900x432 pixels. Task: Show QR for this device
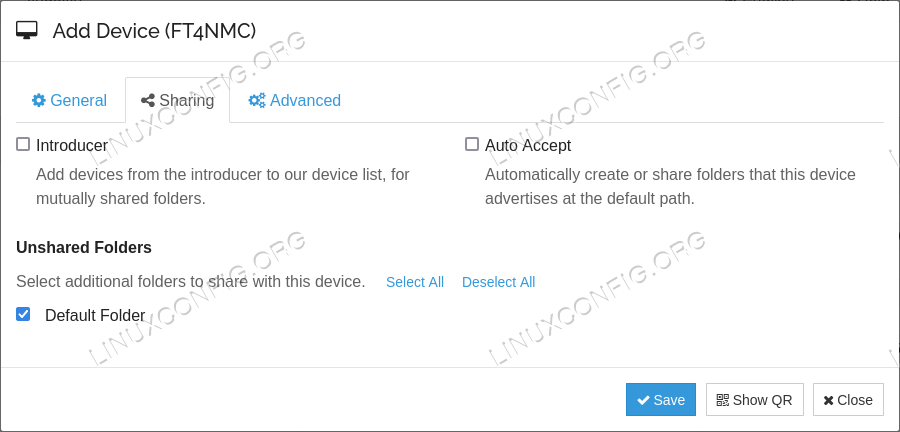pos(755,399)
